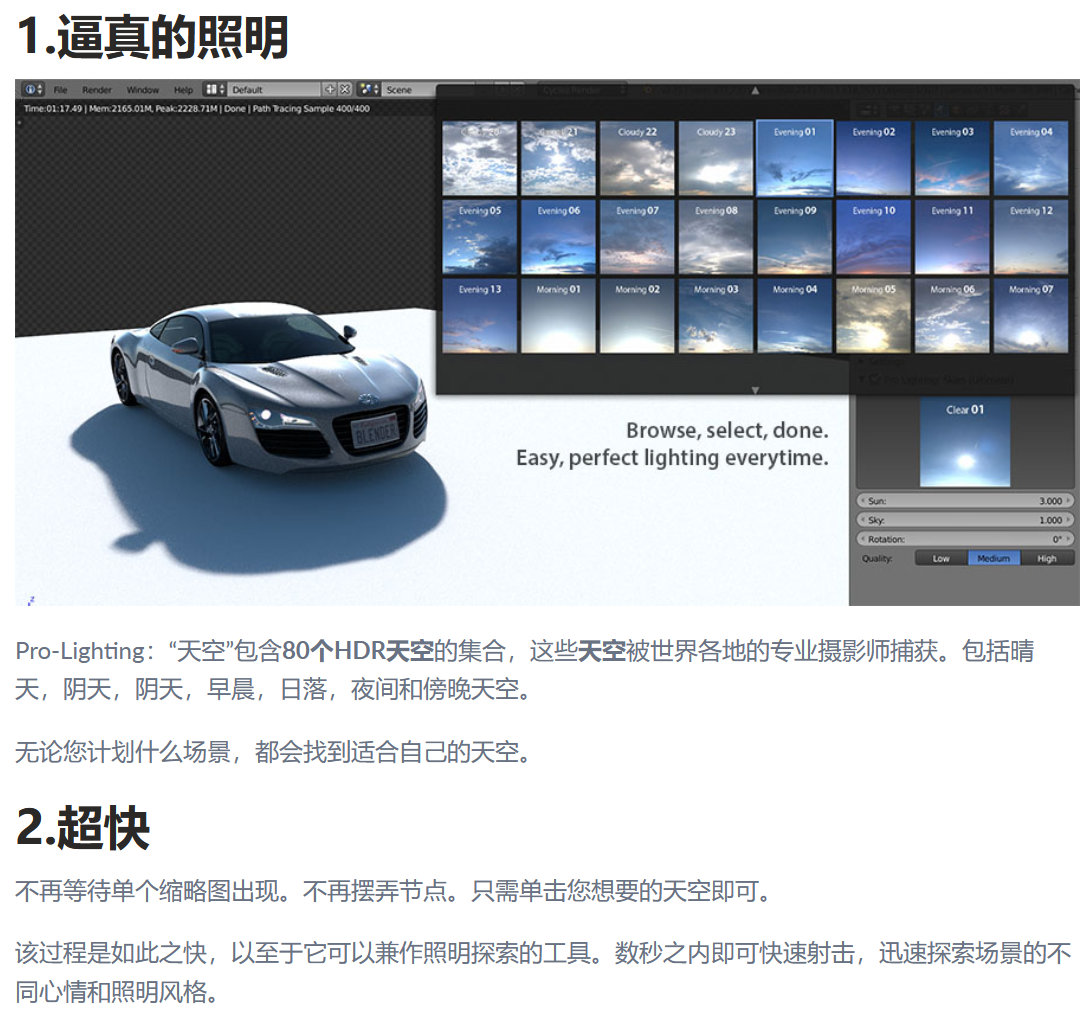Open the File menu in Blender
The image size is (1086, 1011).
pos(61,90)
